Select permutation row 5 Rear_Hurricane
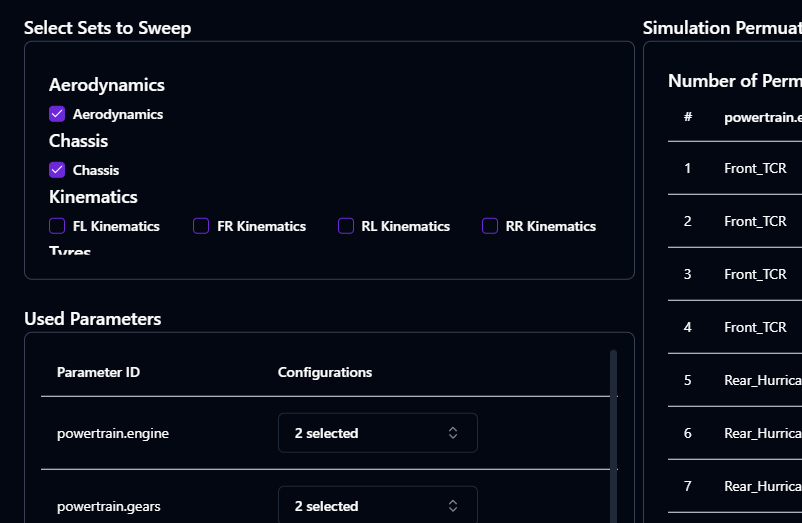This screenshot has width=802, height=523. 735,380
